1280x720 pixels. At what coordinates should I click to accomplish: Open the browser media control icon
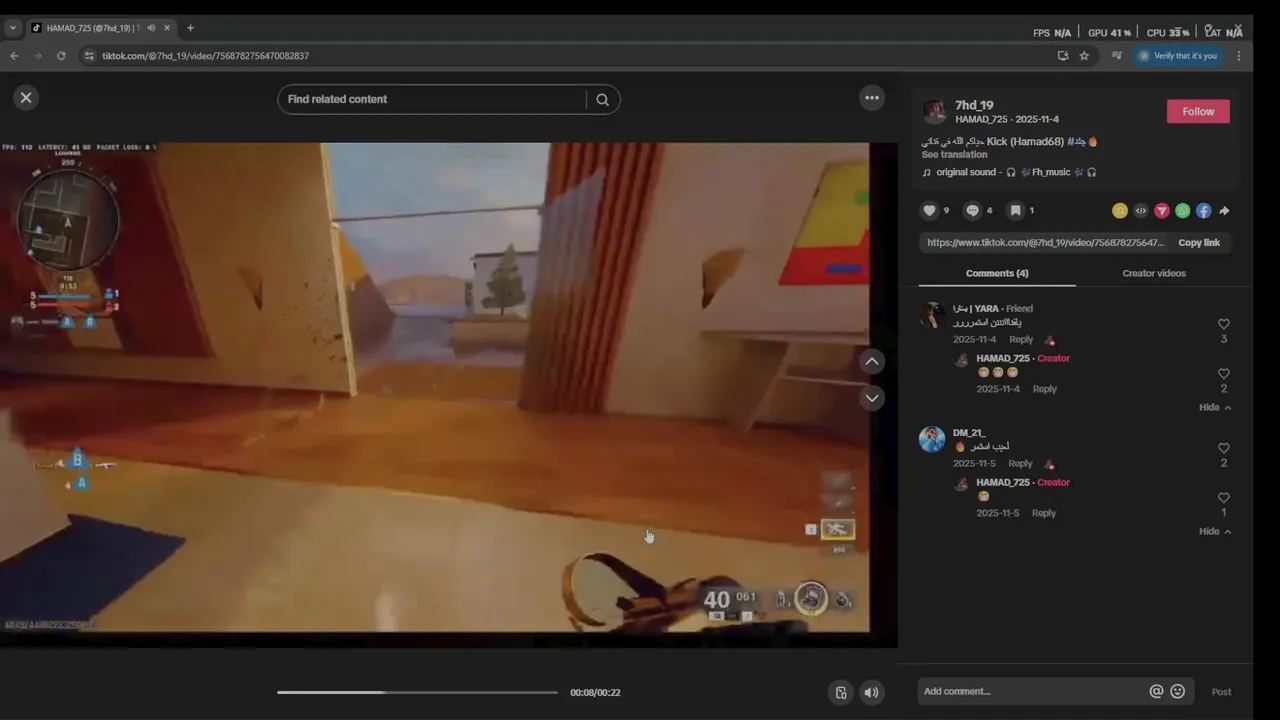pyautogui.click(x=1116, y=56)
